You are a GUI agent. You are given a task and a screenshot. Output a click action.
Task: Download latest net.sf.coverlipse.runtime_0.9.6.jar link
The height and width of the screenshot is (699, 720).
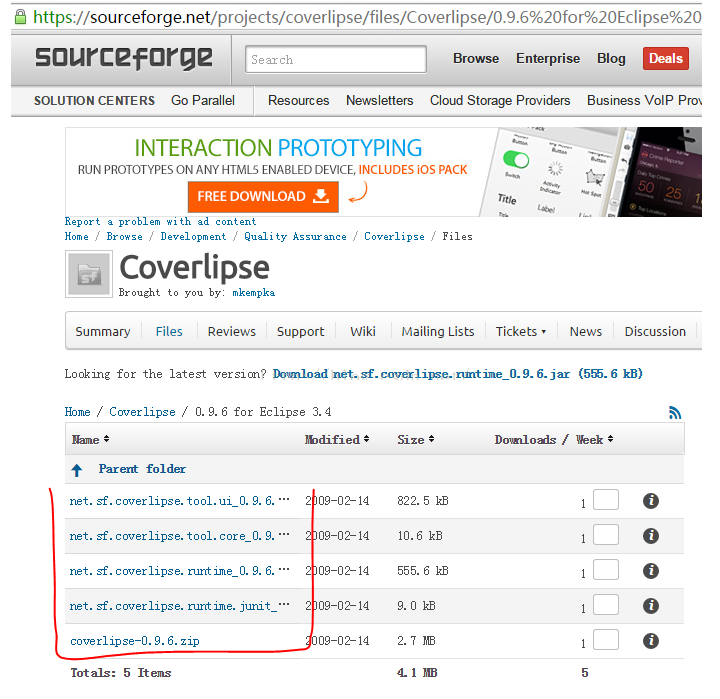point(458,374)
